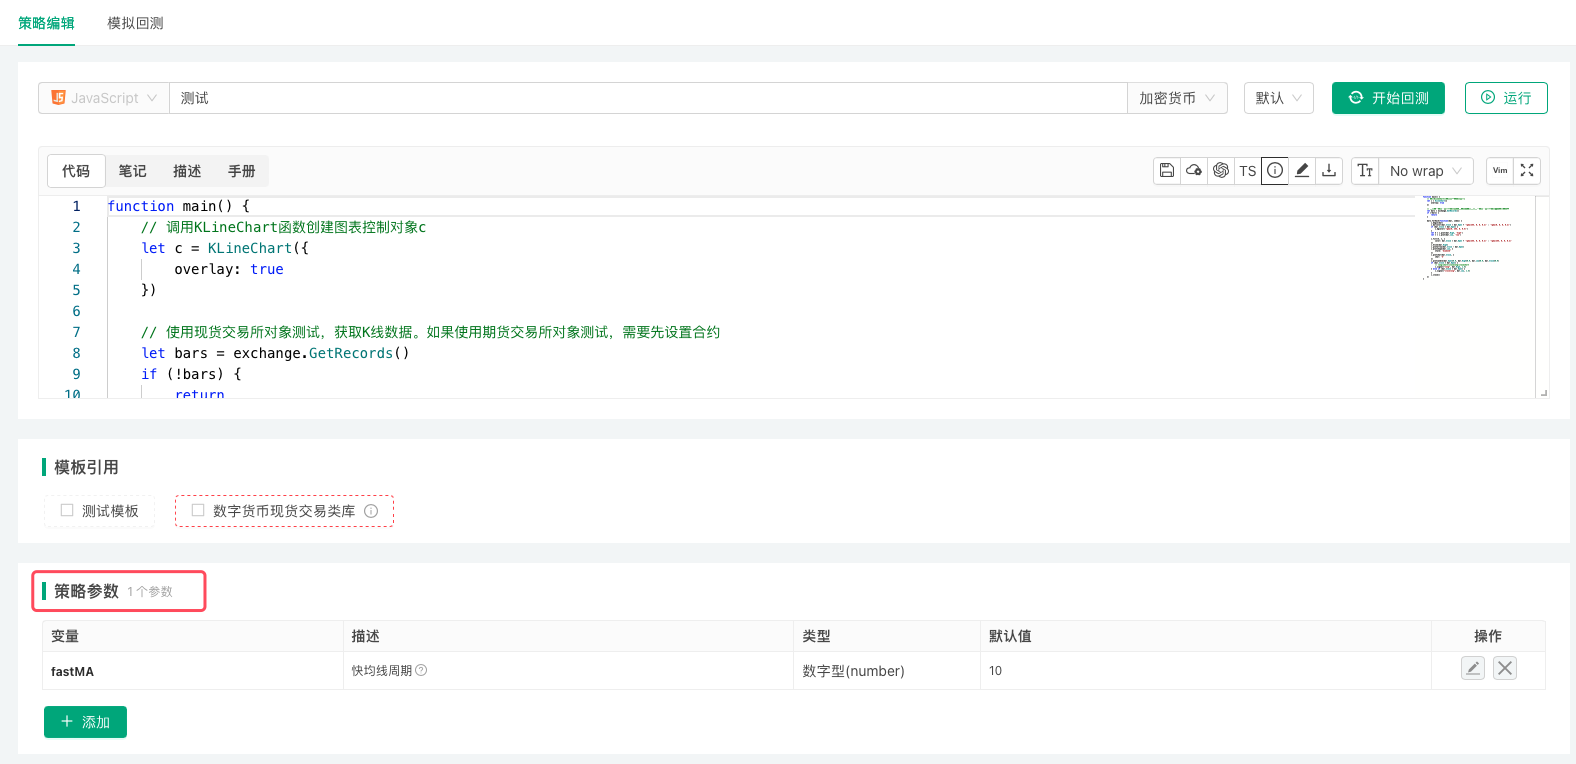Open the cloud settings icon in the editor toolbar
The height and width of the screenshot is (764, 1576).
[x=1194, y=171]
